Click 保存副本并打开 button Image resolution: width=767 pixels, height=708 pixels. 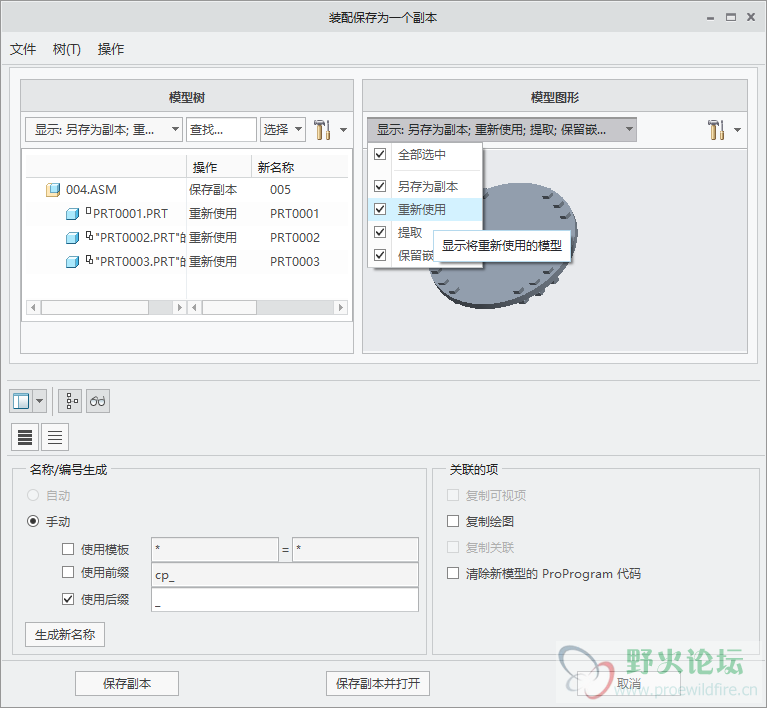click(378, 684)
